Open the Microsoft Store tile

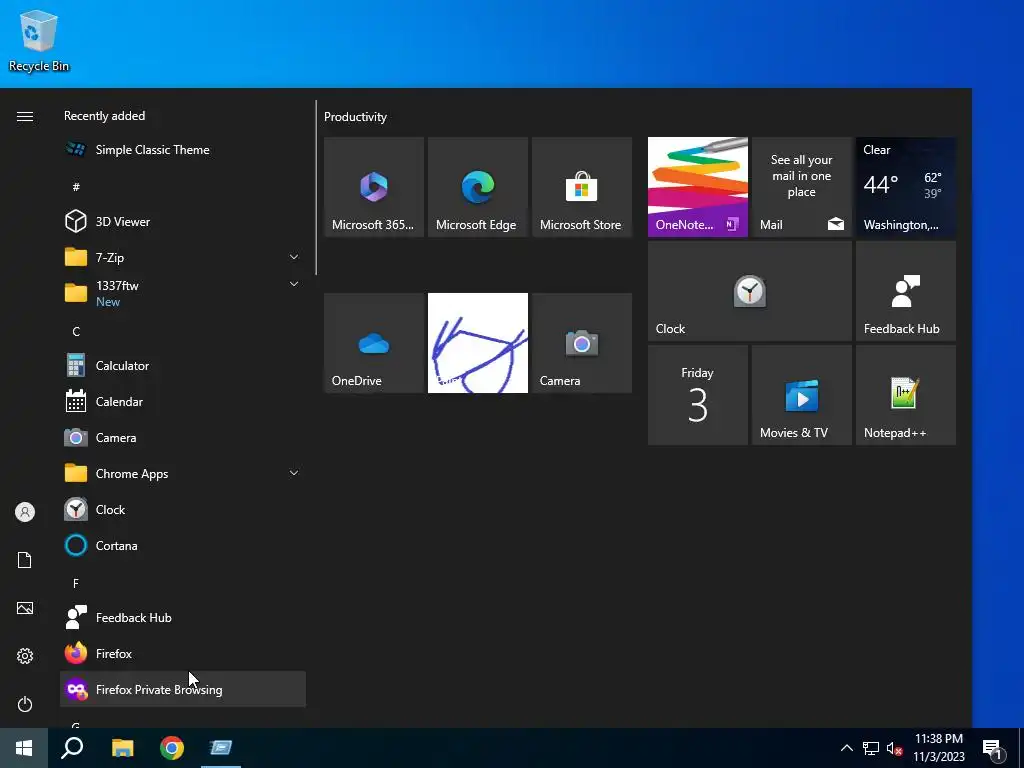pyautogui.click(x=581, y=187)
